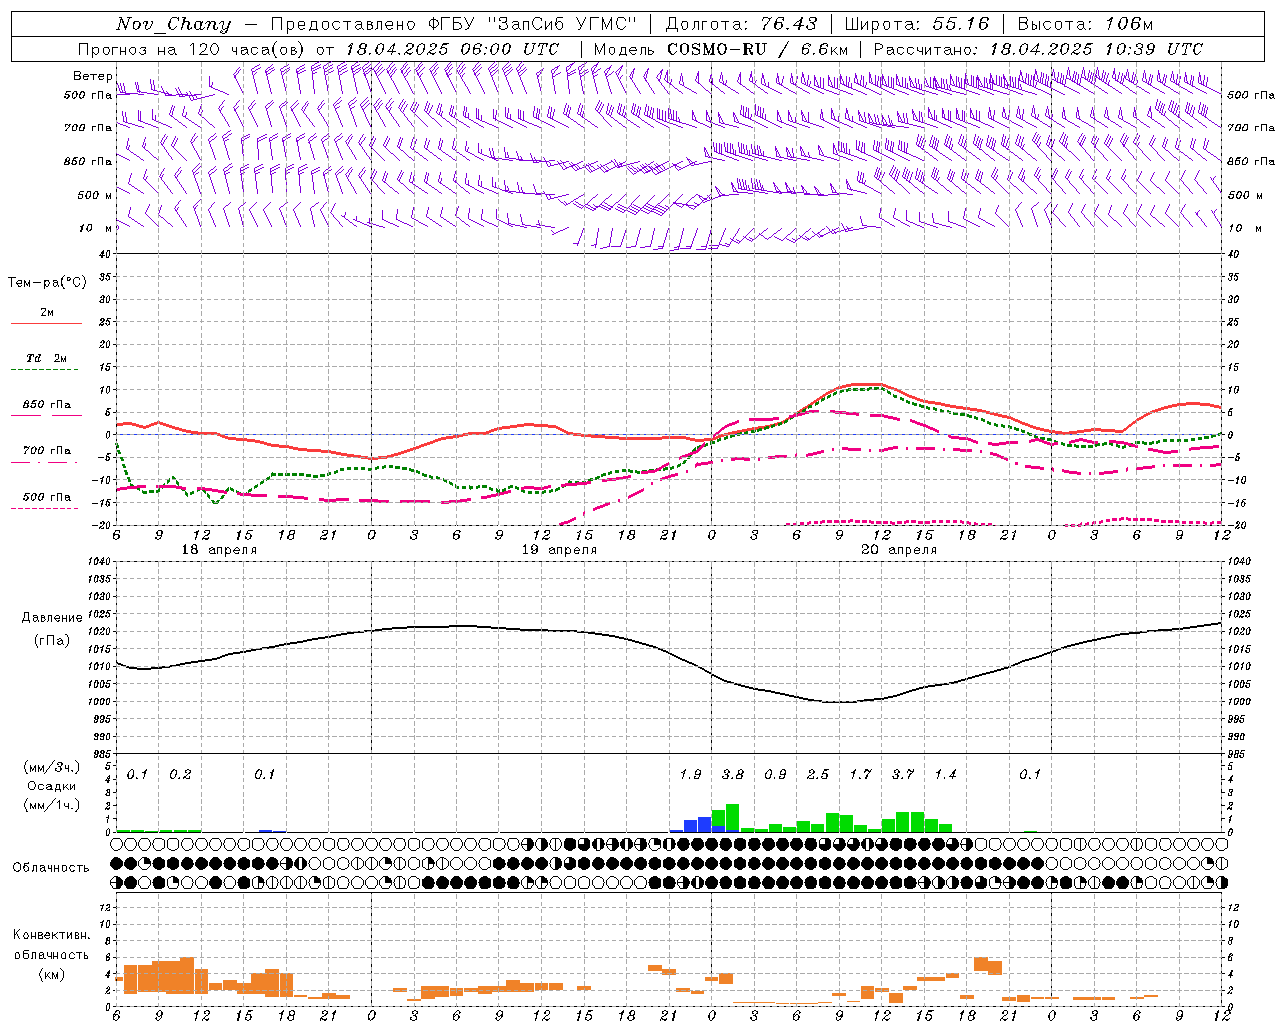
Task: Click the 3-hour precipitation value "2.5"
Action: click(818, 774)
